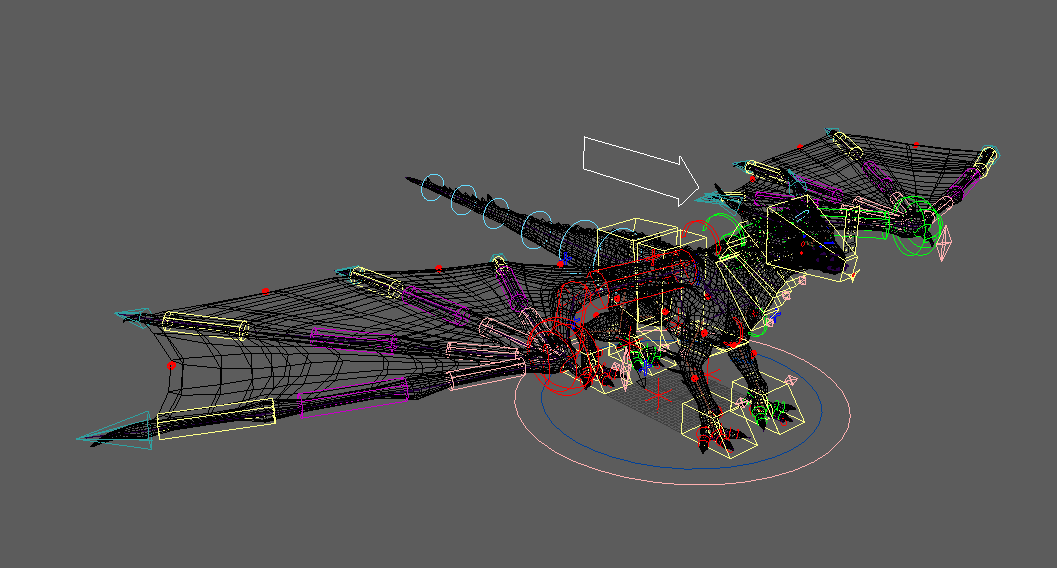
Task: Select yellow cylinder on middle left wing finger
Action: click(x=206, y=325)
